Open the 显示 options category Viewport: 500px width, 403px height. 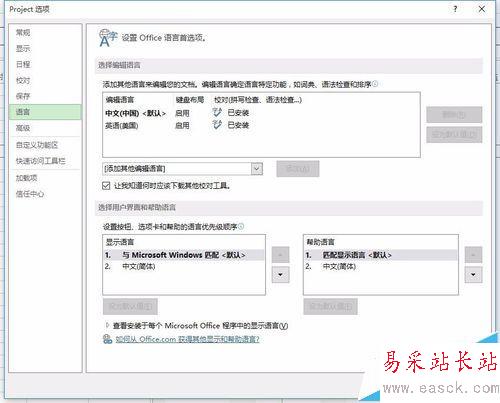pyautogui.click(x=23, y=48)
